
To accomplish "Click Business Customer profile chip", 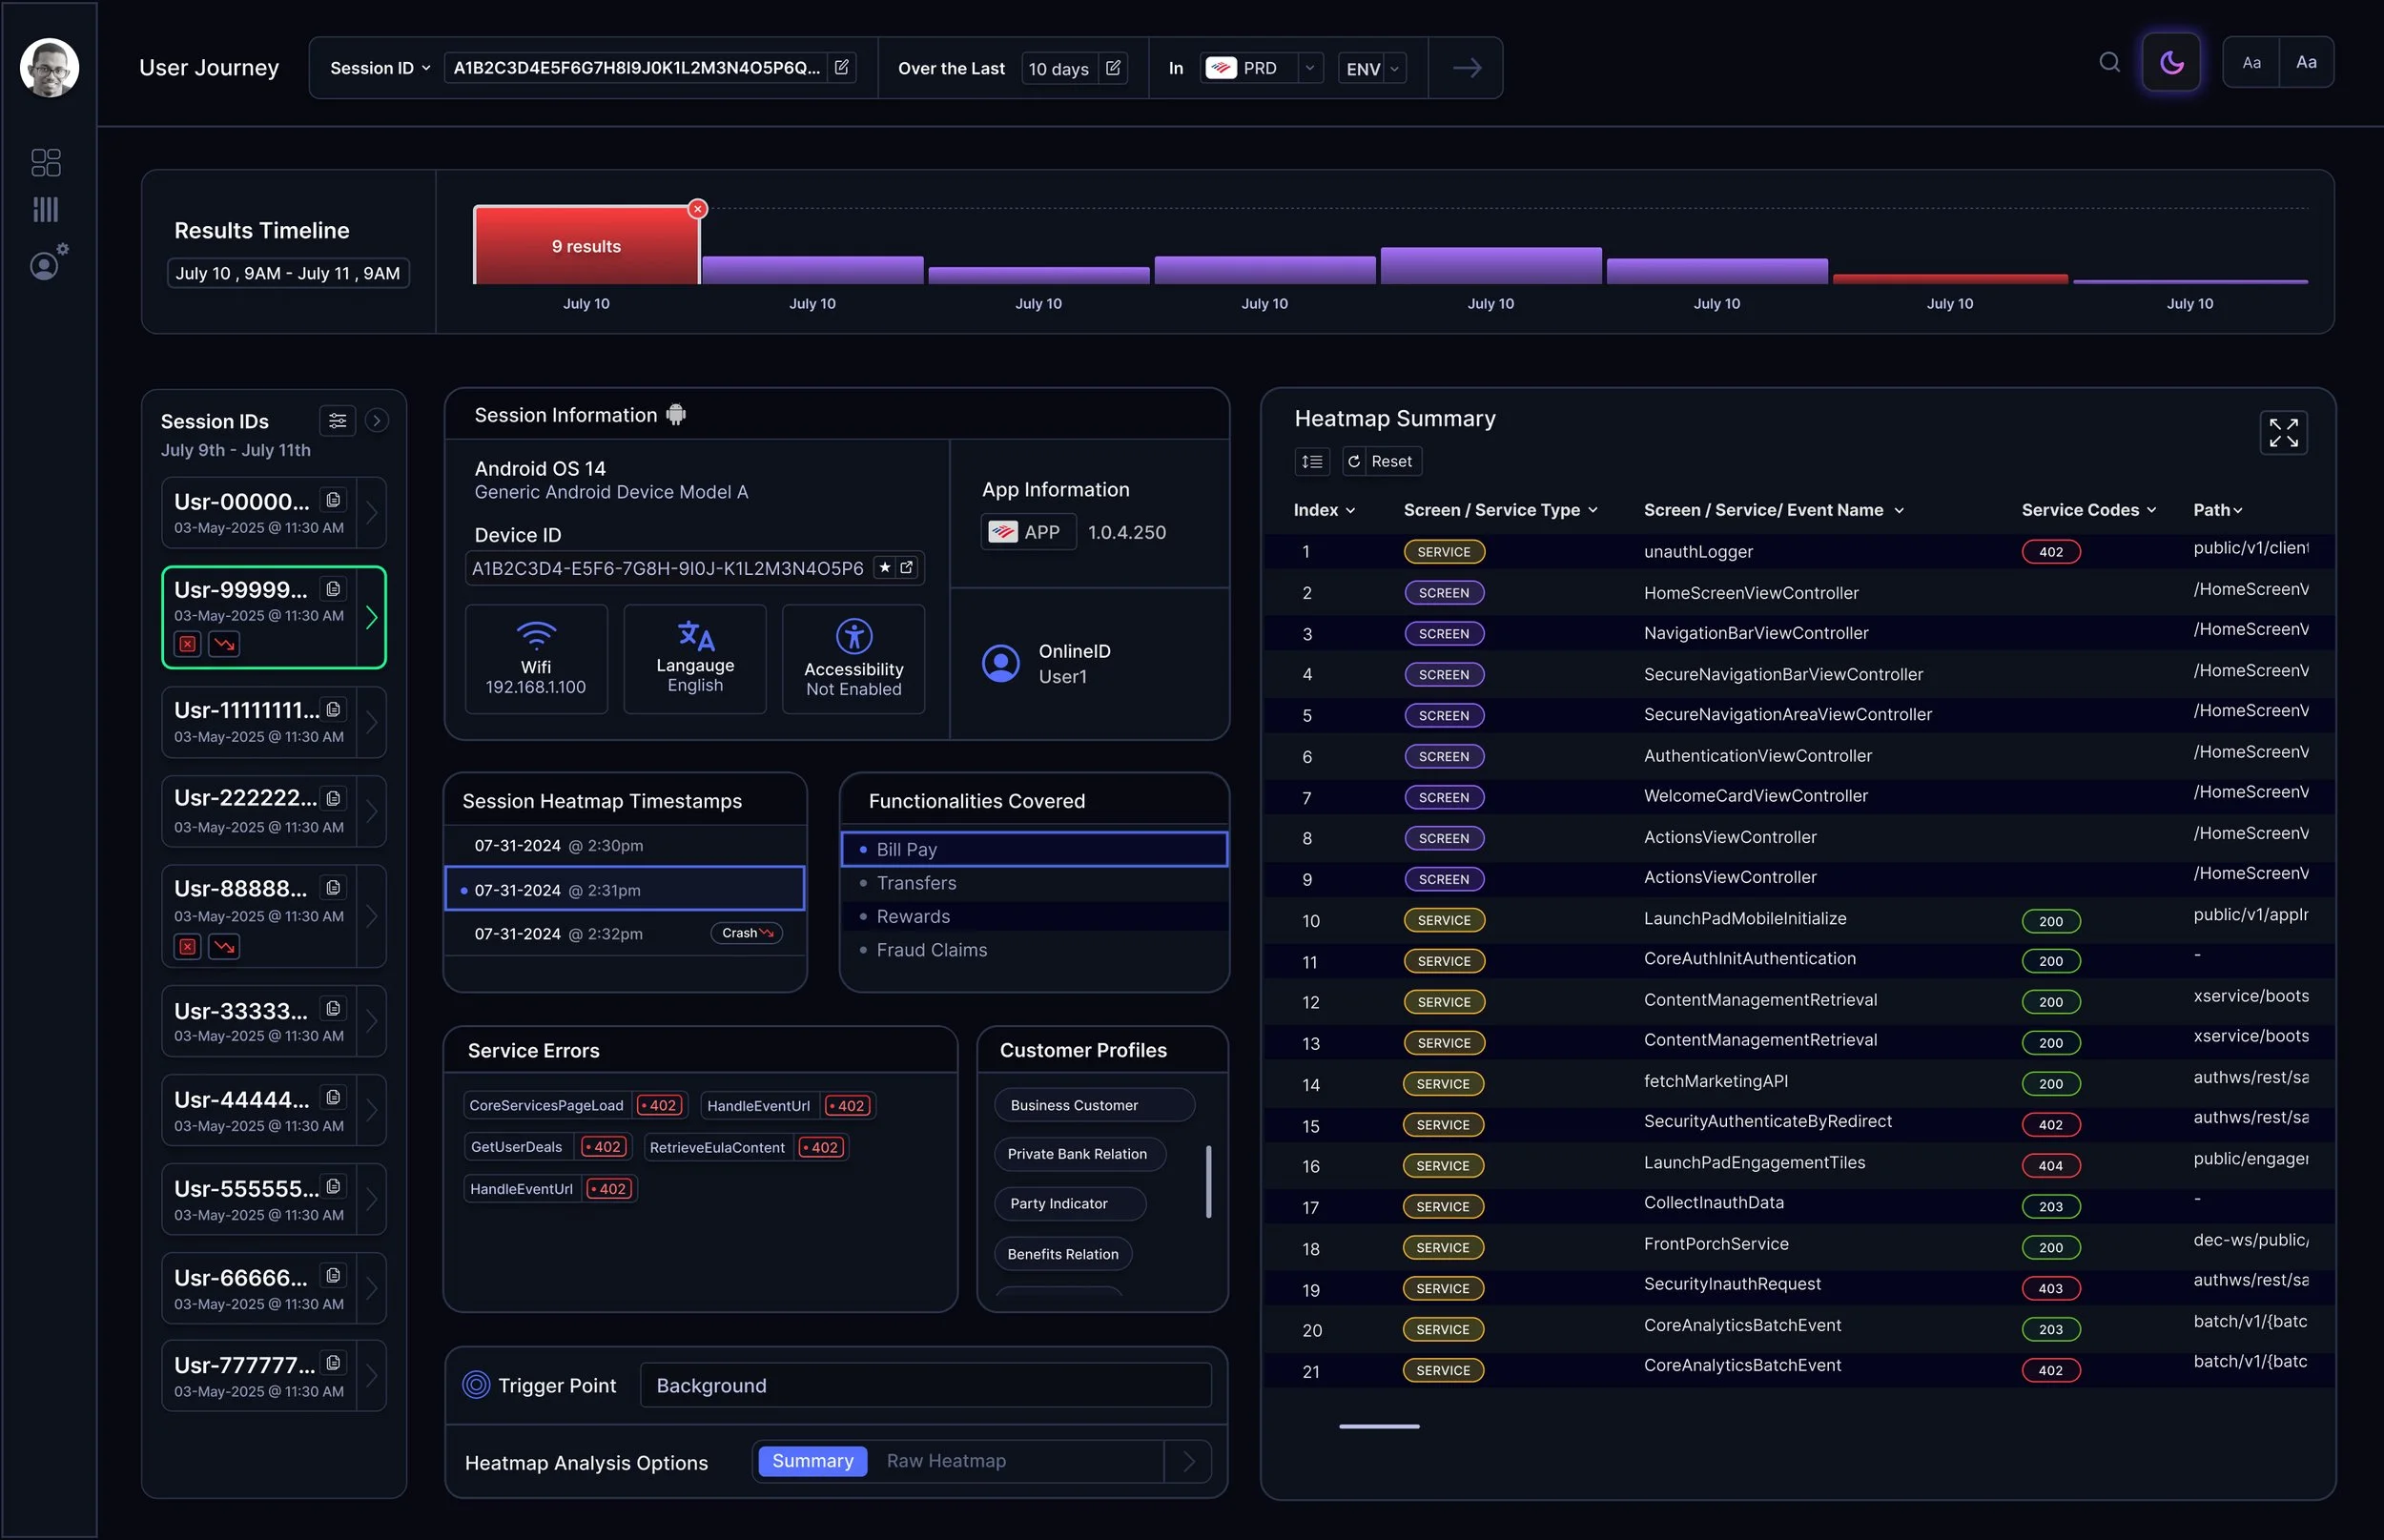I will tap(1094, 1105).
